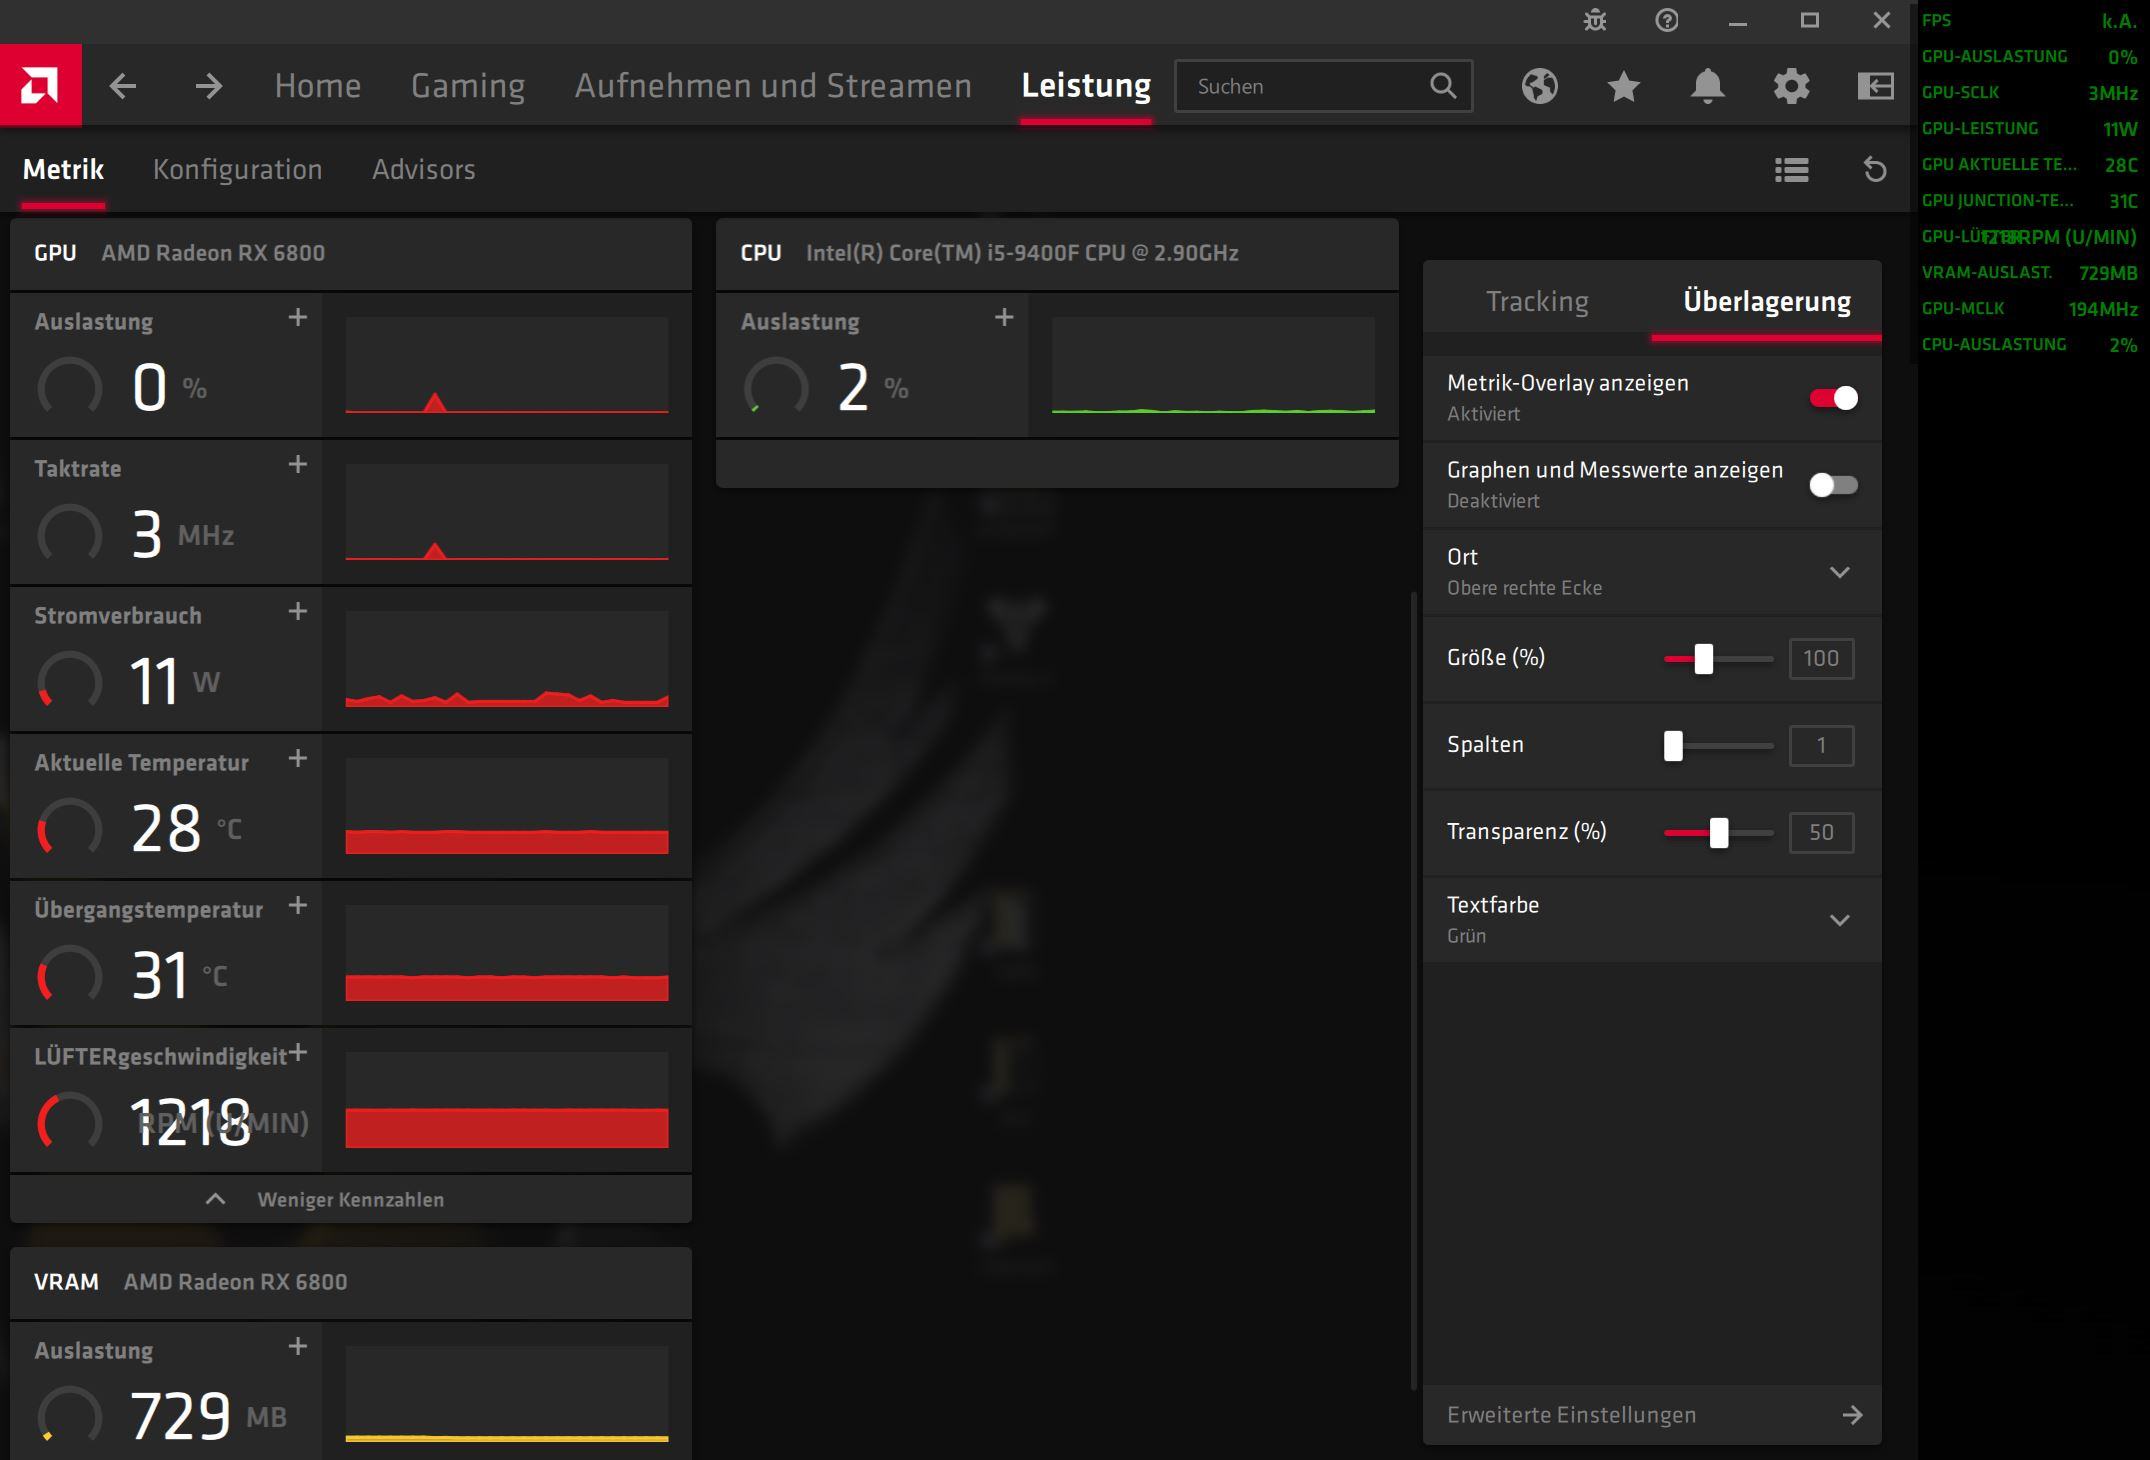Image resolution: width=2150 pixels, height=1460 pixels.
Task: Add Übergangstemperatur metric with plus
Action: pos(298,906)
